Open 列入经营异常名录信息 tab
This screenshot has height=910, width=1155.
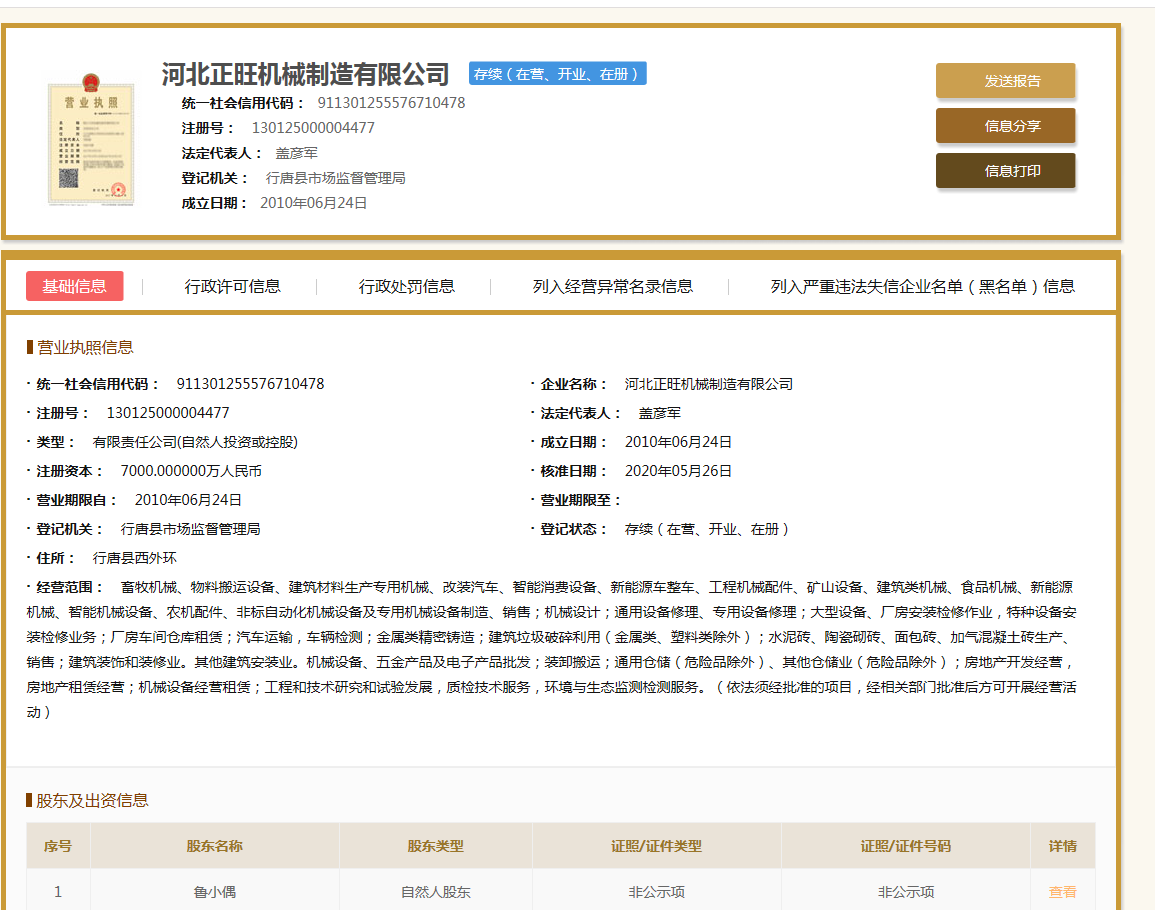pos(613,286)
